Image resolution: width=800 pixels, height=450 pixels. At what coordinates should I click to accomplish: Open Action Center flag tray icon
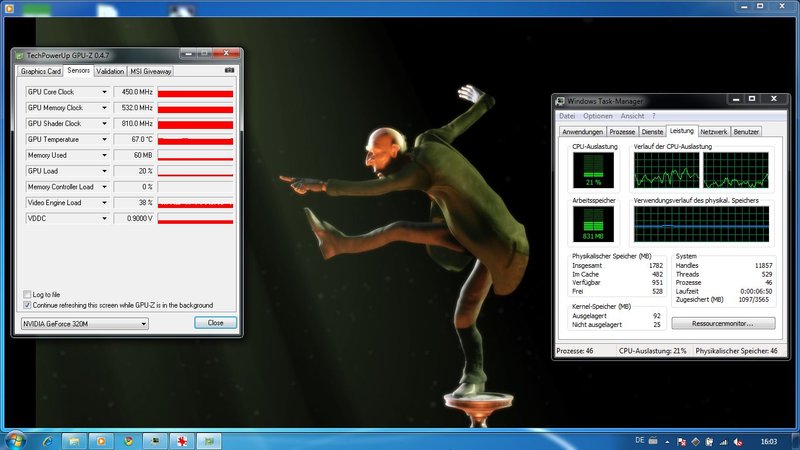click(682, 442)
